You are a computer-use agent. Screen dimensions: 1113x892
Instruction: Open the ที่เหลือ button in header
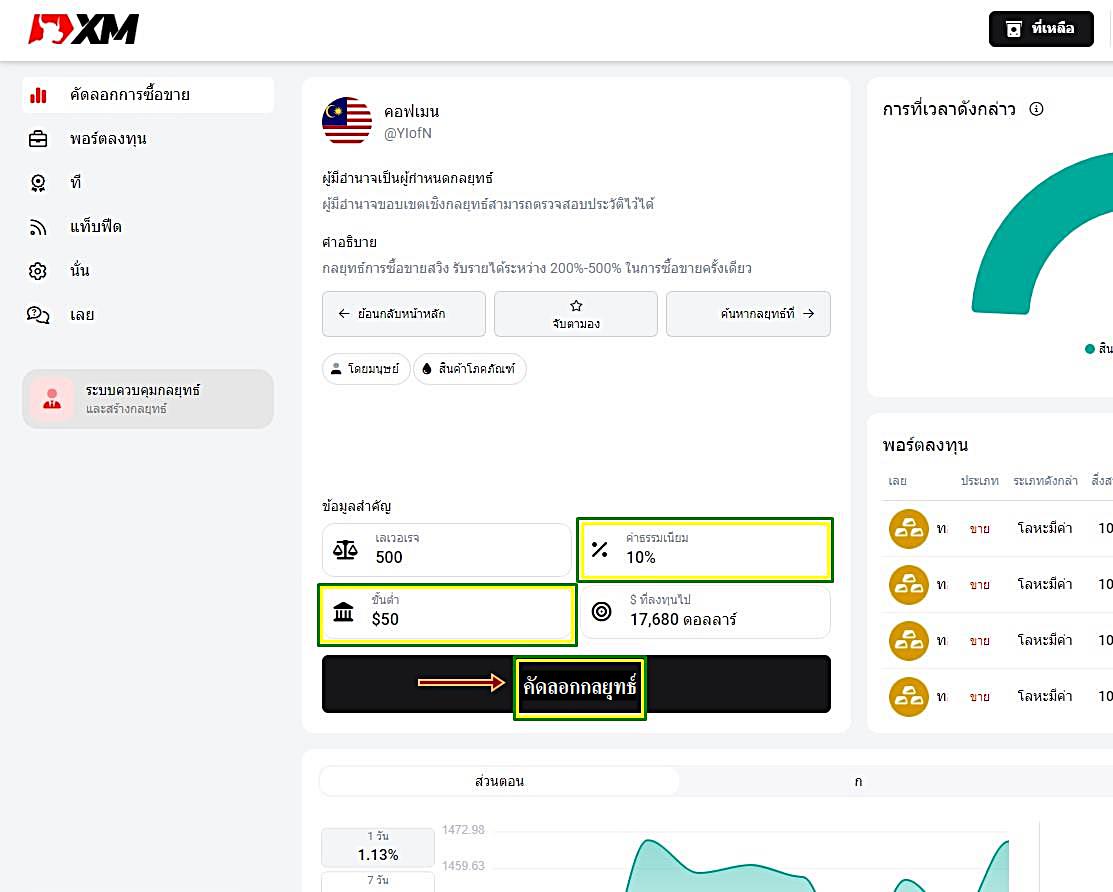tap(1041, 29)
